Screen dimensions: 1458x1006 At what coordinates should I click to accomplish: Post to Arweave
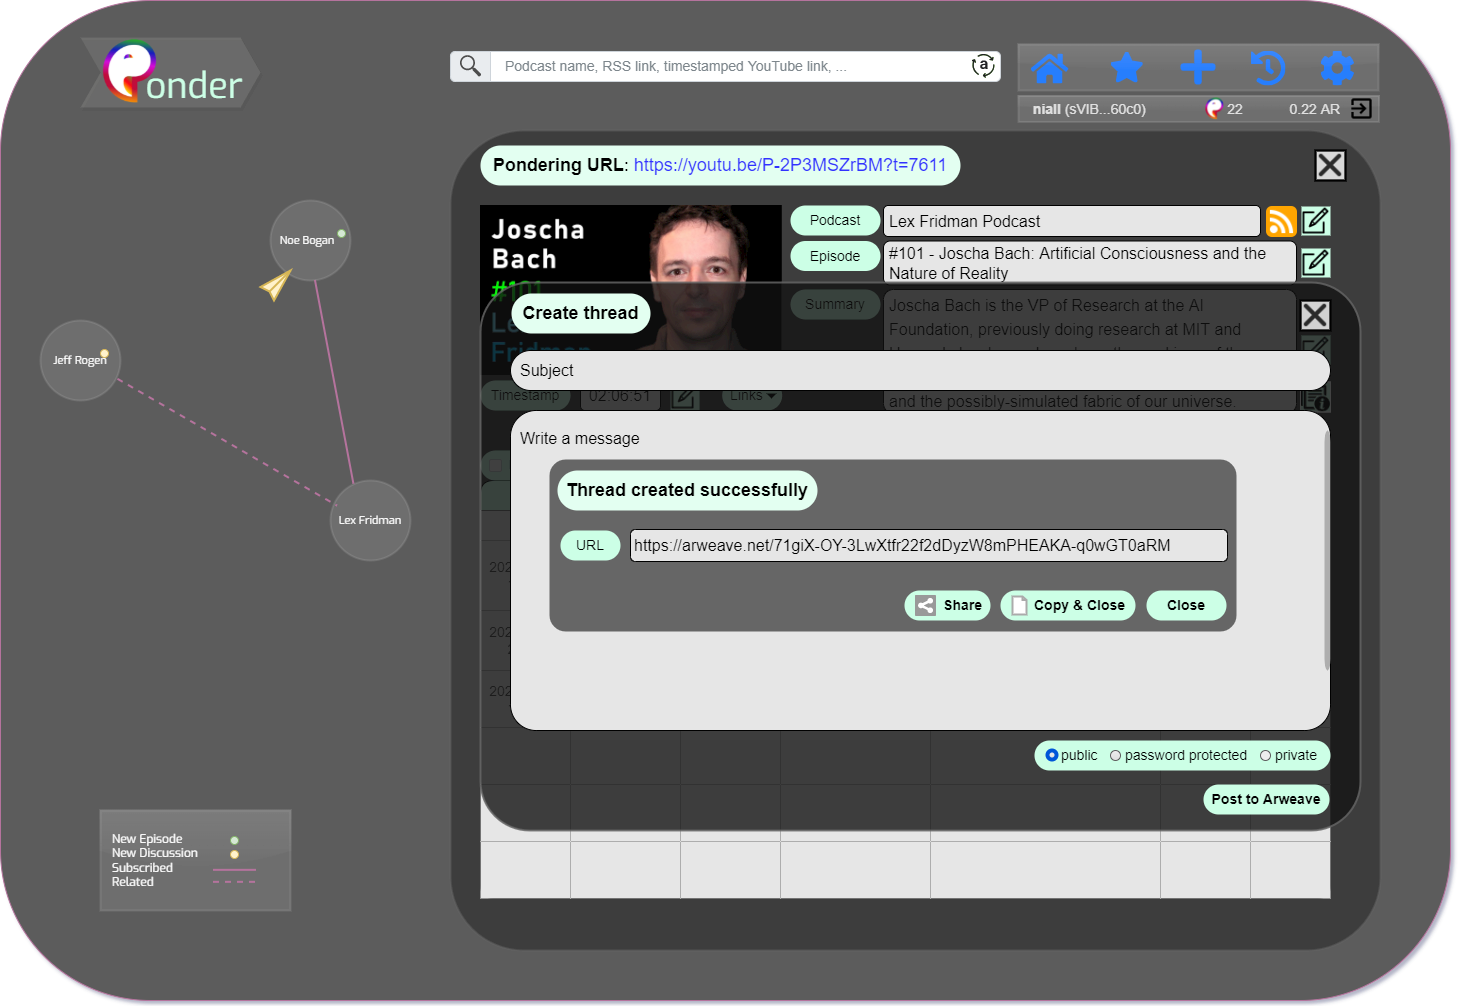pos(1265,799)
